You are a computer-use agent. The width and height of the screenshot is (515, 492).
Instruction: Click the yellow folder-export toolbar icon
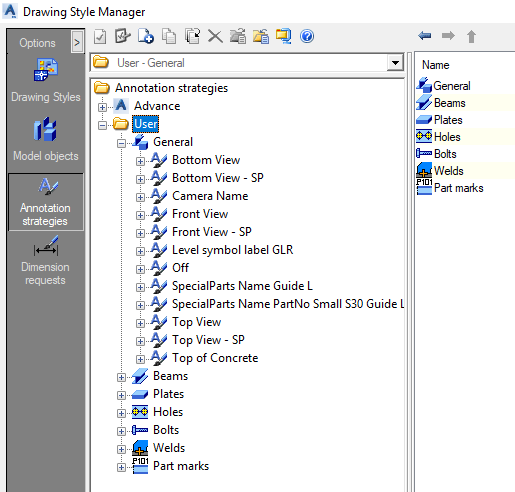pos(261,36)
